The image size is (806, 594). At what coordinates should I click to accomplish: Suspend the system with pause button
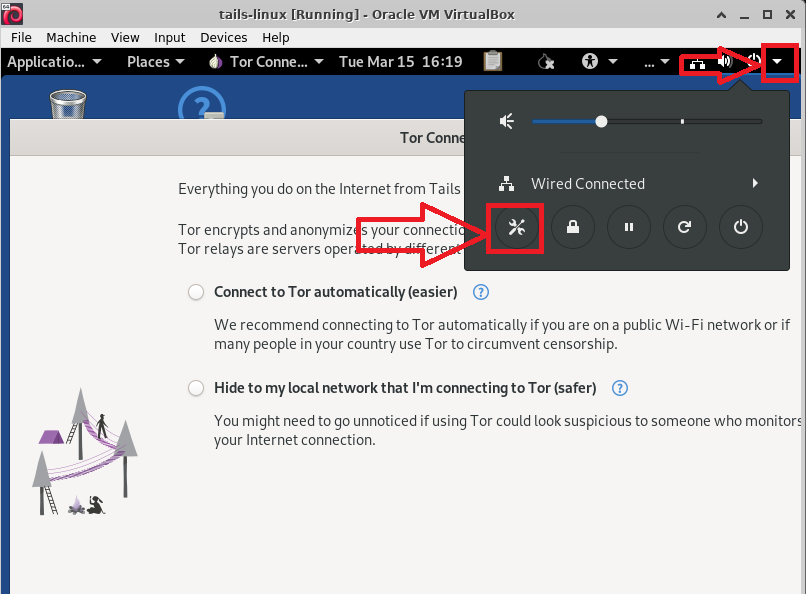click(x=629, y=227)
